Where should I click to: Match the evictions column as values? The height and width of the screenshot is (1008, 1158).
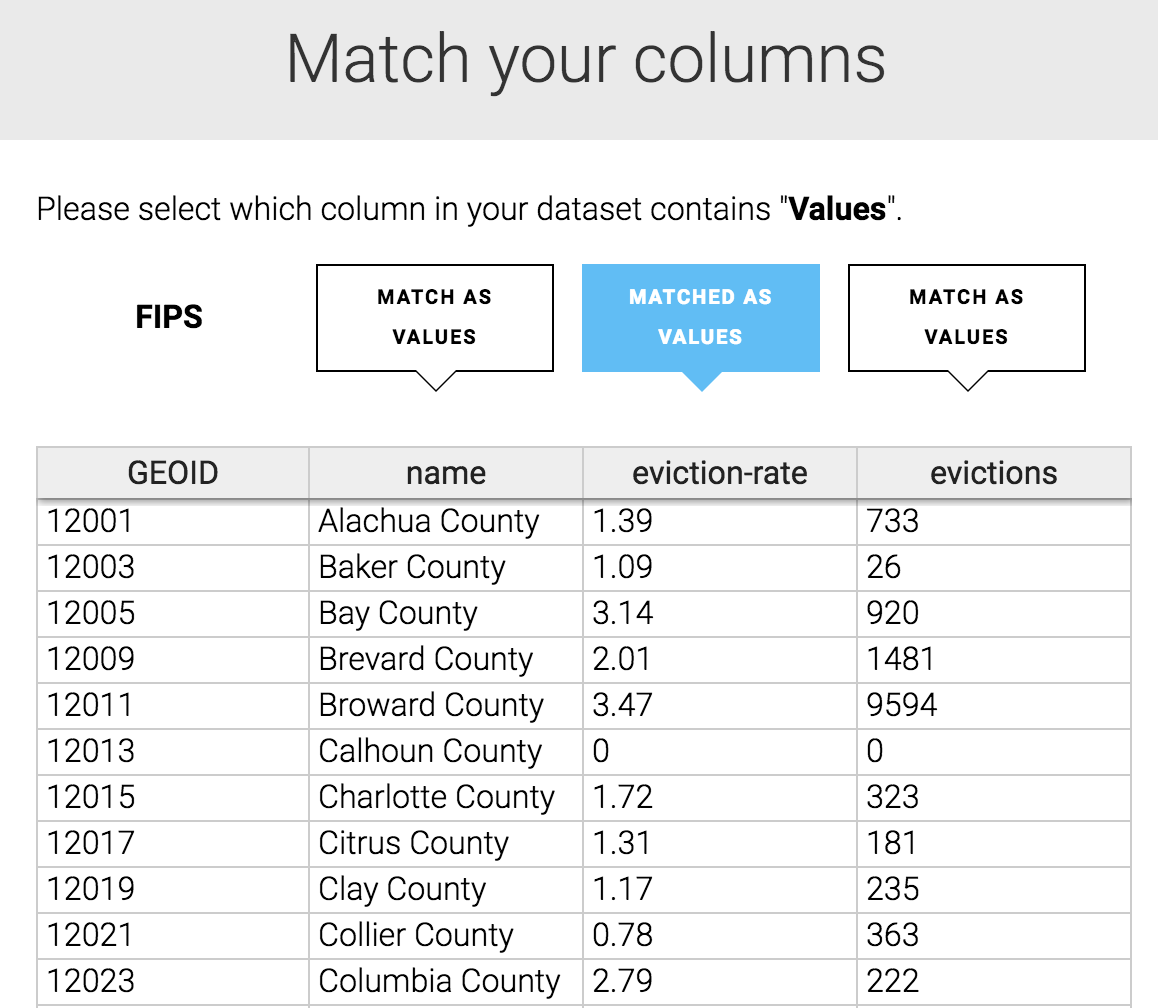(966, 317)
